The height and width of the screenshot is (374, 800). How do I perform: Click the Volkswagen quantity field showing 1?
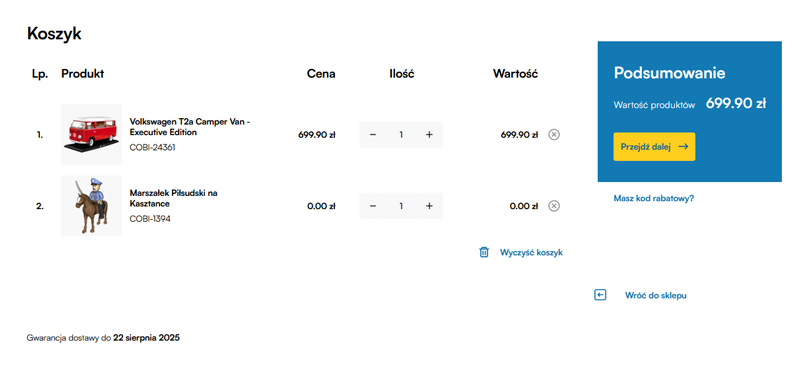pyautogui.click(x=401, y=135)
